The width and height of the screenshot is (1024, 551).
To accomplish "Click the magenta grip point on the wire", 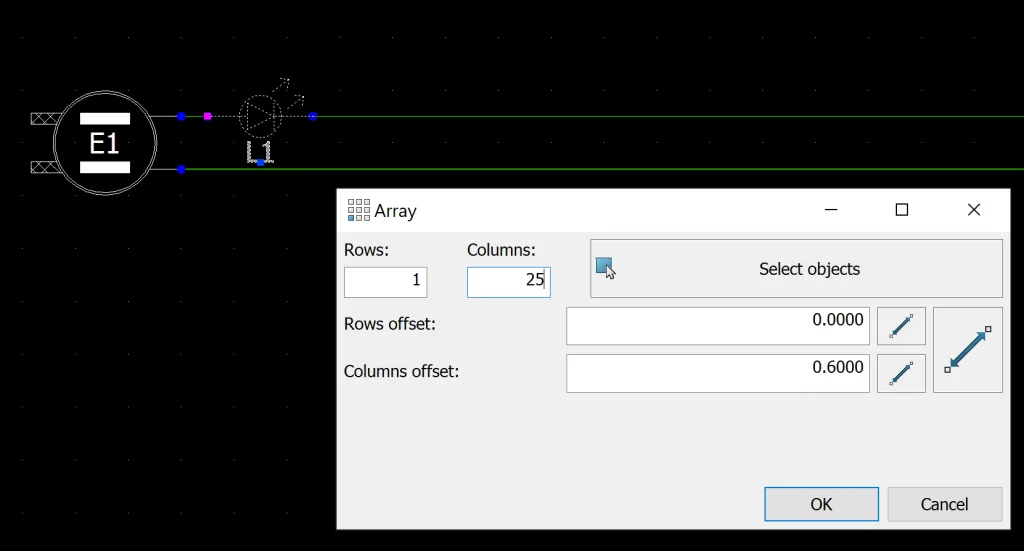I will point(208,117).
